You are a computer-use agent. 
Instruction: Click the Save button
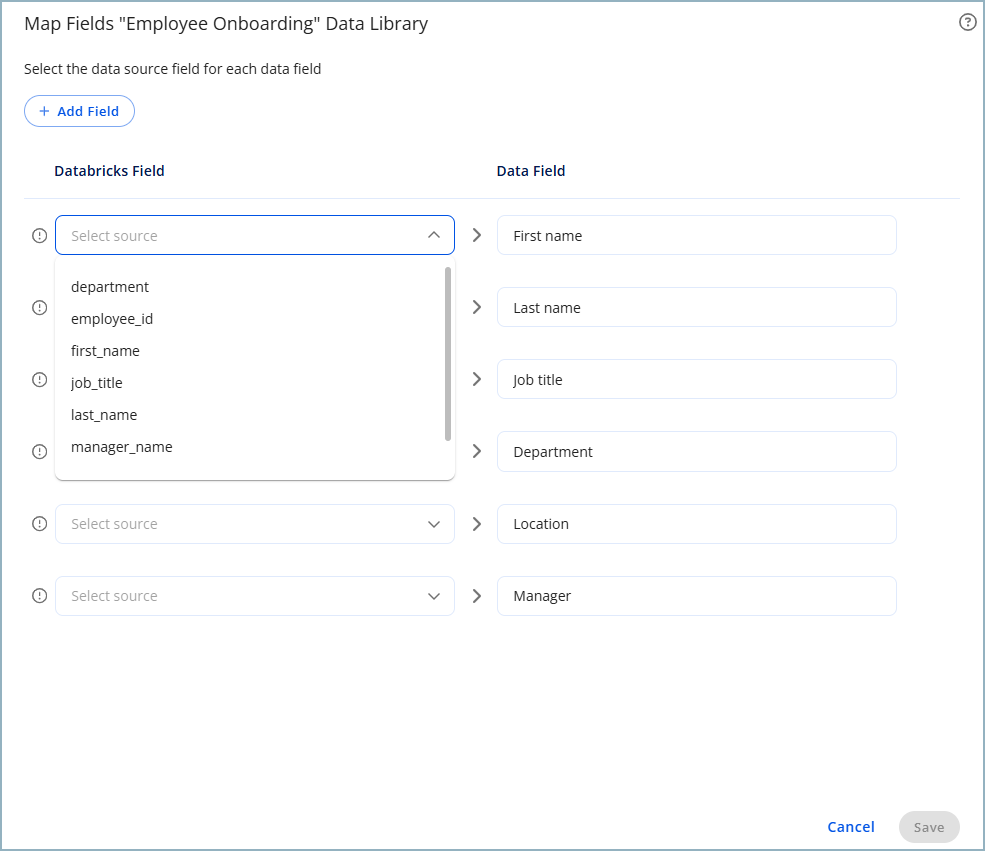[x=928, y=827]
